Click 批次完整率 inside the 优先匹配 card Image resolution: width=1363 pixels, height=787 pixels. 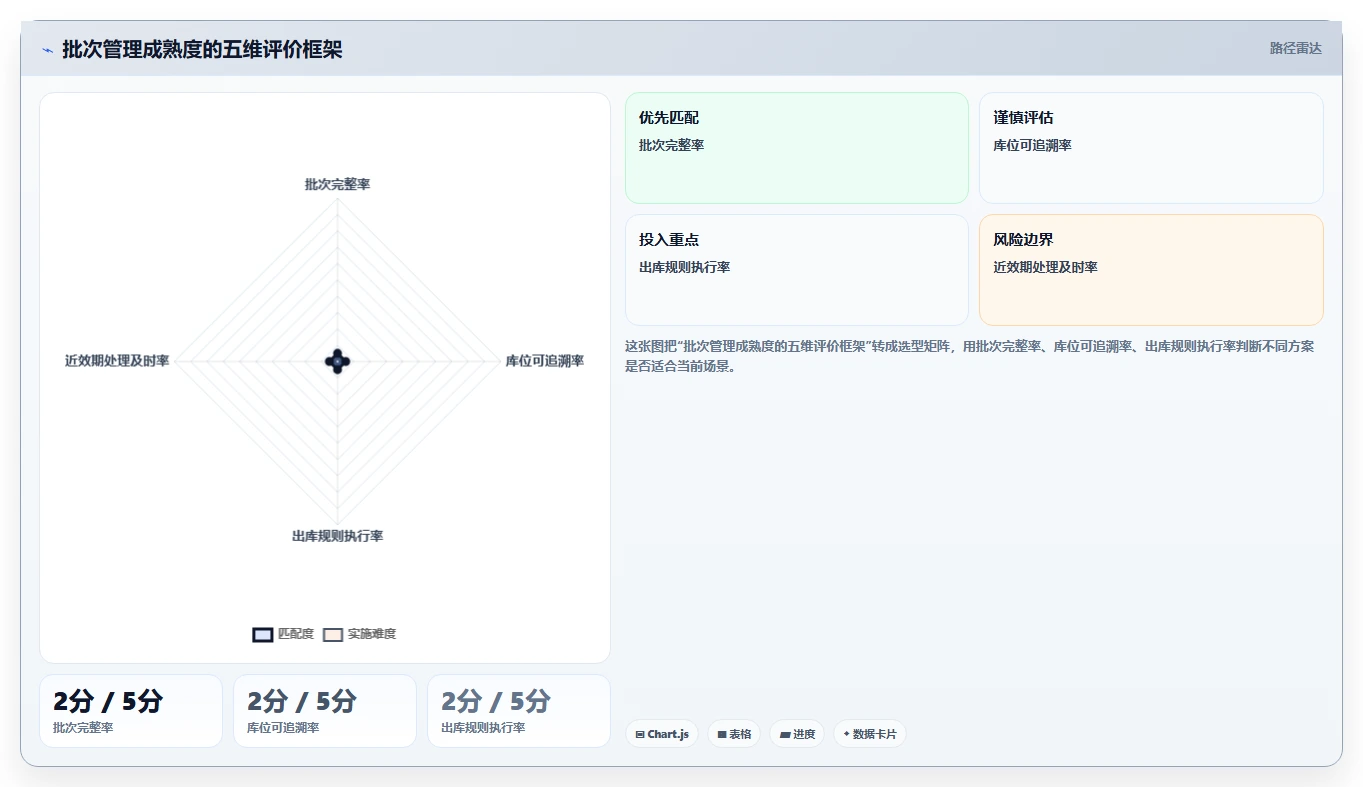tap(672, 145)
